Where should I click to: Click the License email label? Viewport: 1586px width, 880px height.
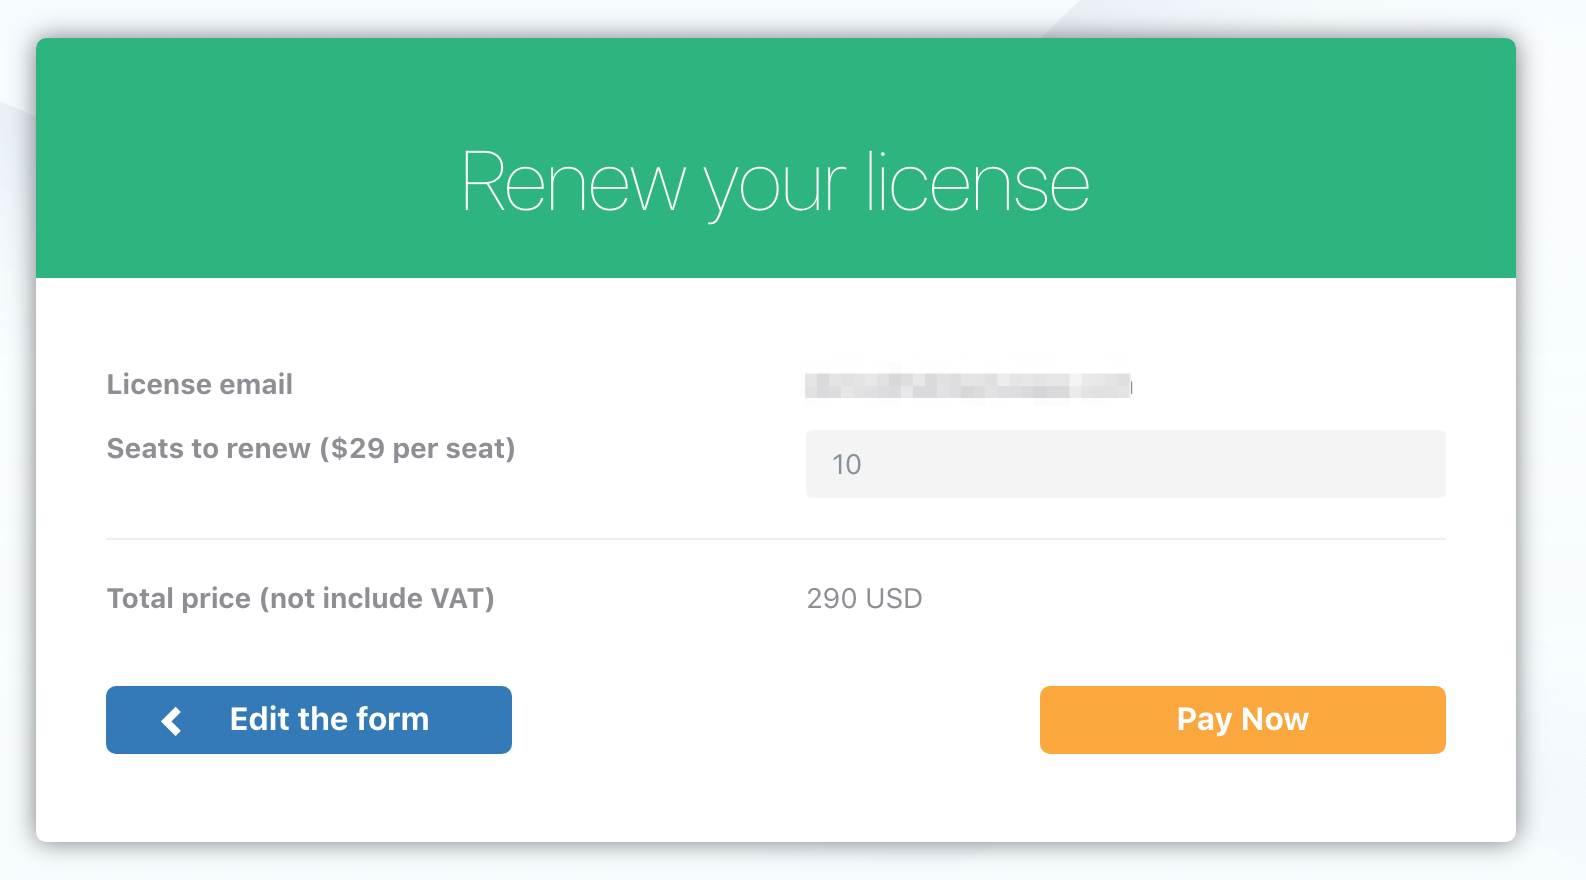[x=200, y=384]
